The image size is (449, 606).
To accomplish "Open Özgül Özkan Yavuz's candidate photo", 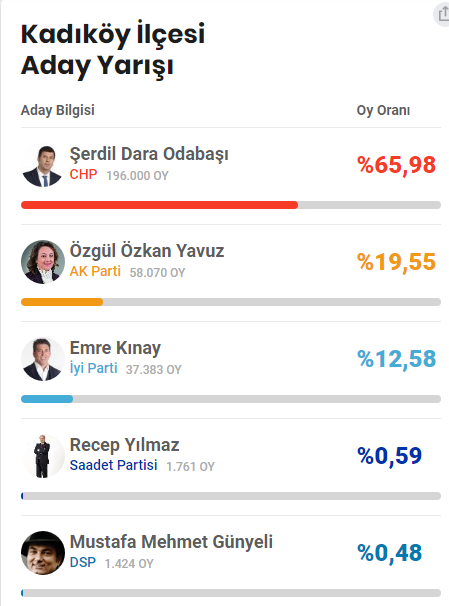I will (x=43, y=262).
